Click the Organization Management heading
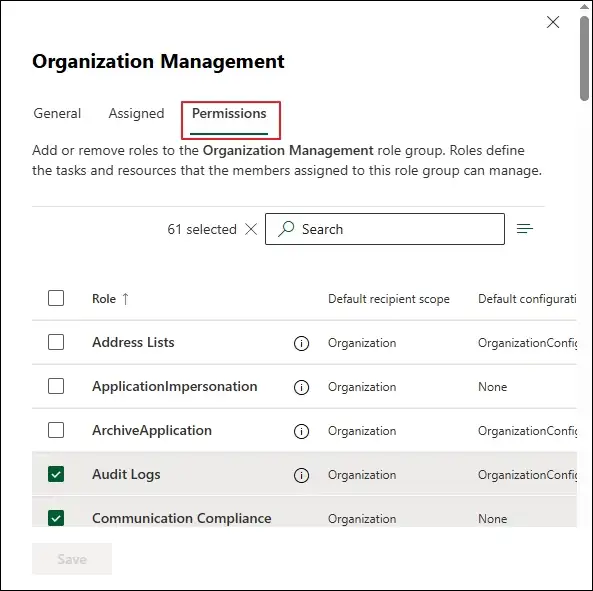 [x=158, y=62]
